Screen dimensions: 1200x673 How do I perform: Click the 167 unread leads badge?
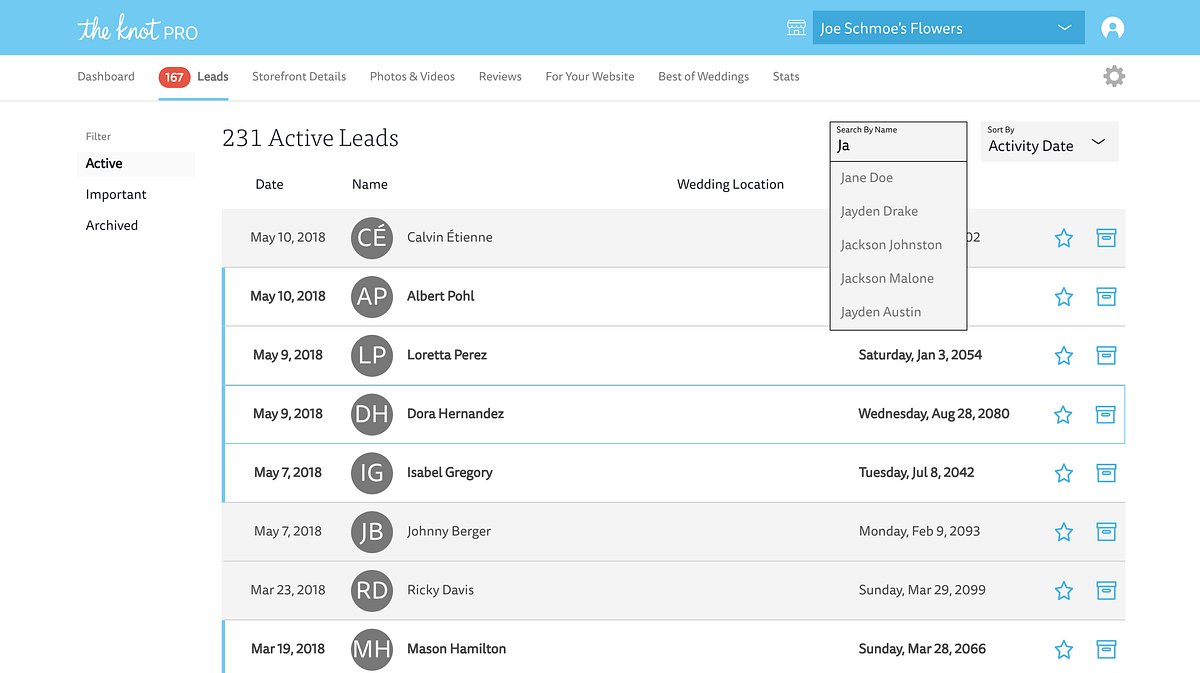174,77
